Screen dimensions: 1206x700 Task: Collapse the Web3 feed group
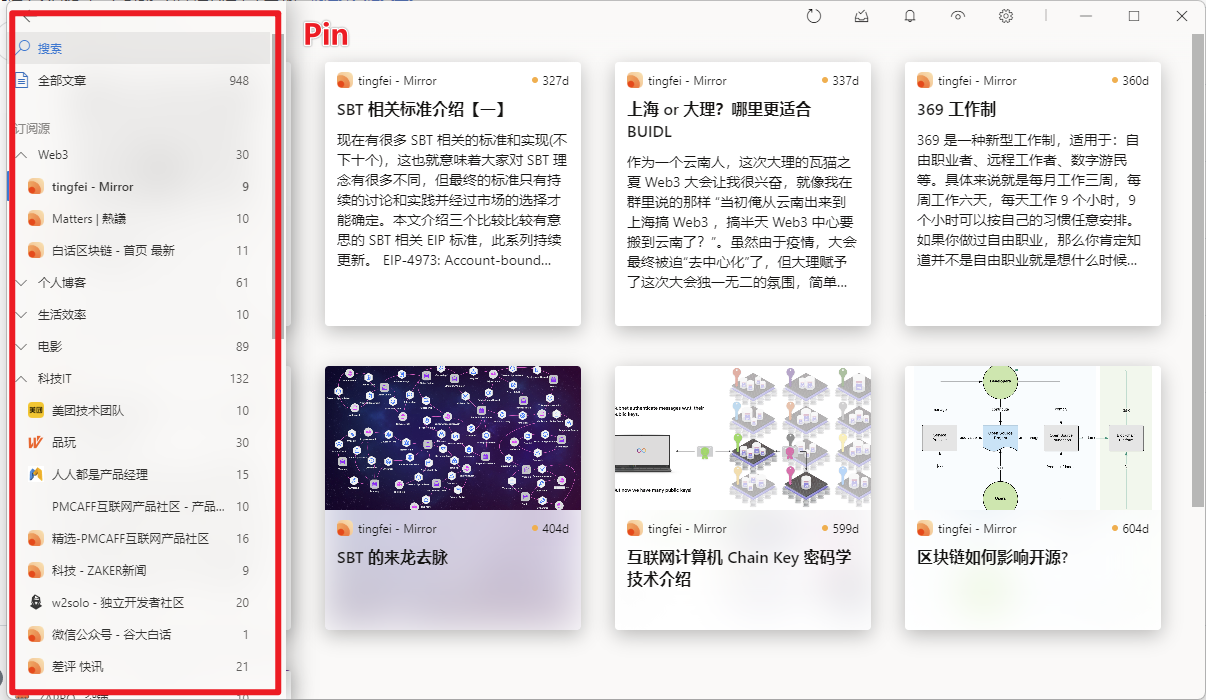tap(22, 154)
